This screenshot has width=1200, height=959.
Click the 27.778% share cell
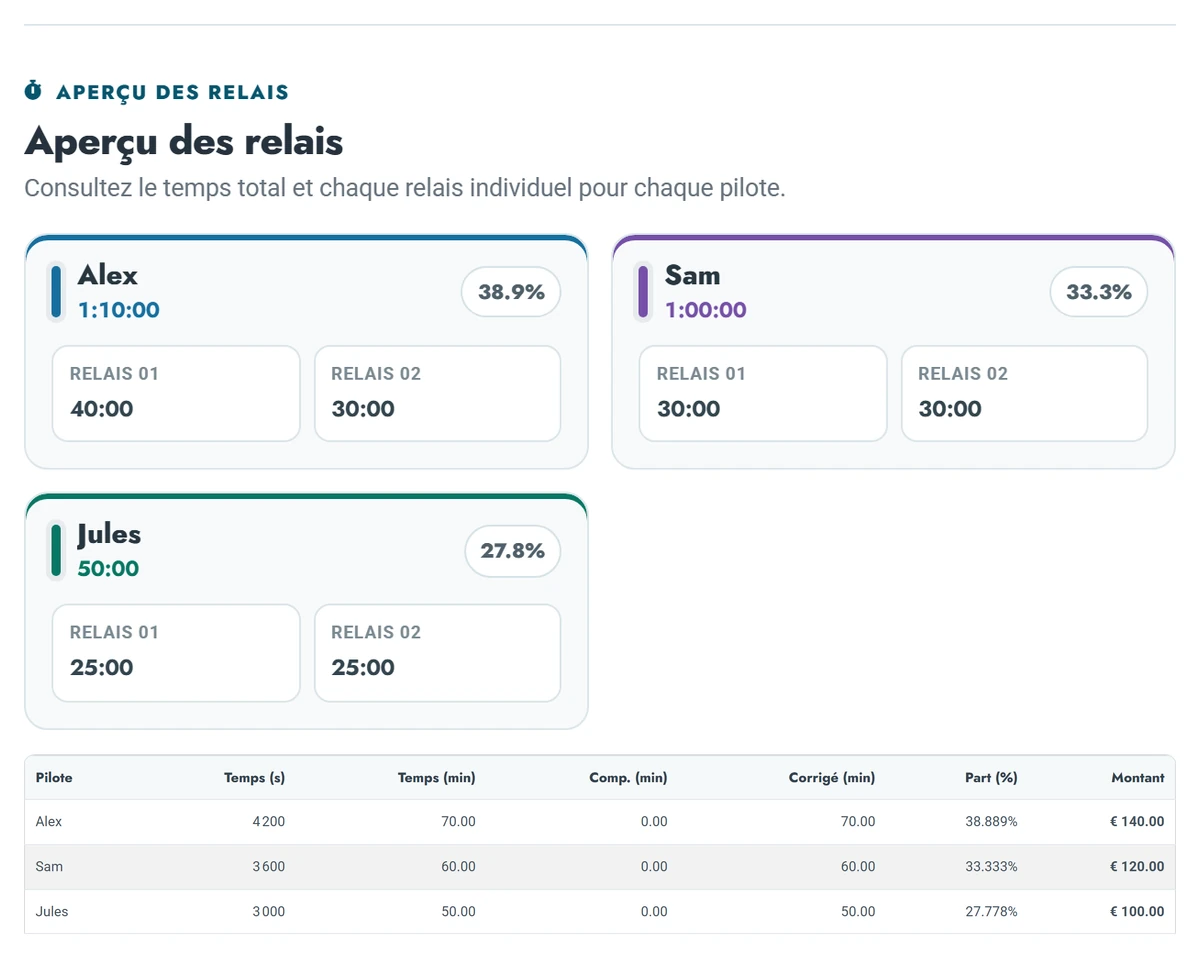point(992,912)
